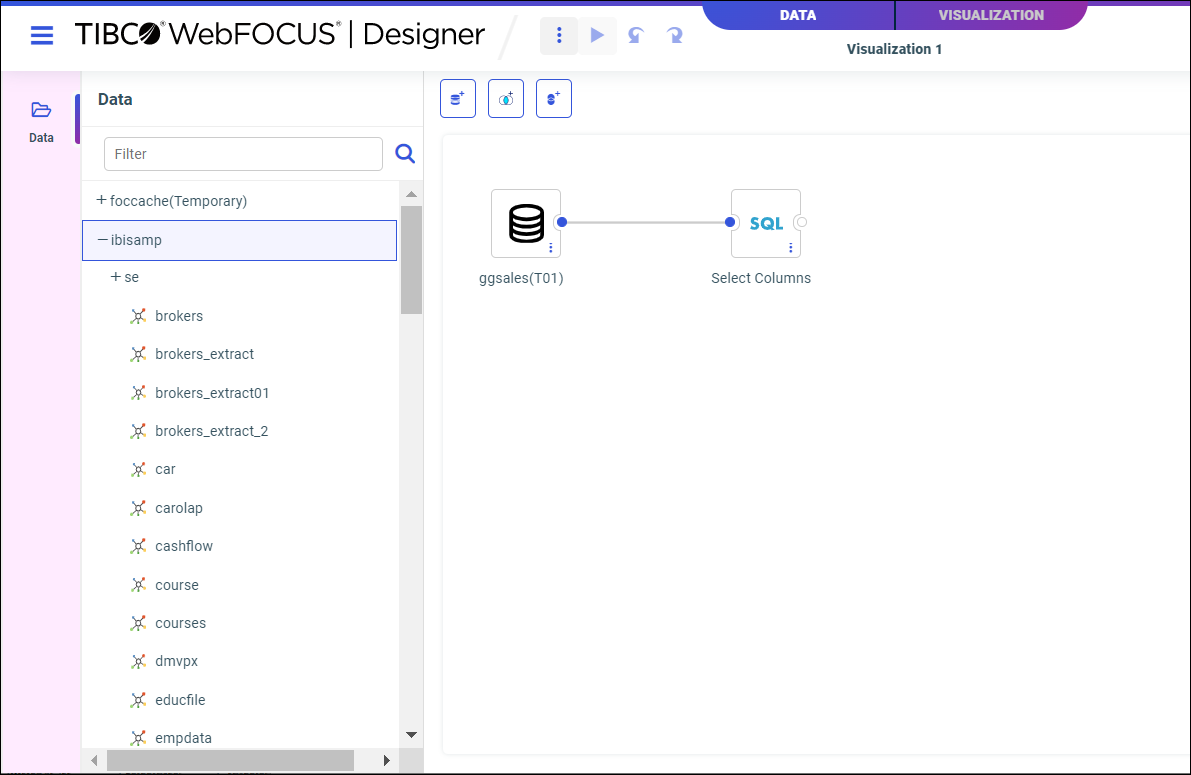Click the add data source icon
1191x775 pixels.
458,99
